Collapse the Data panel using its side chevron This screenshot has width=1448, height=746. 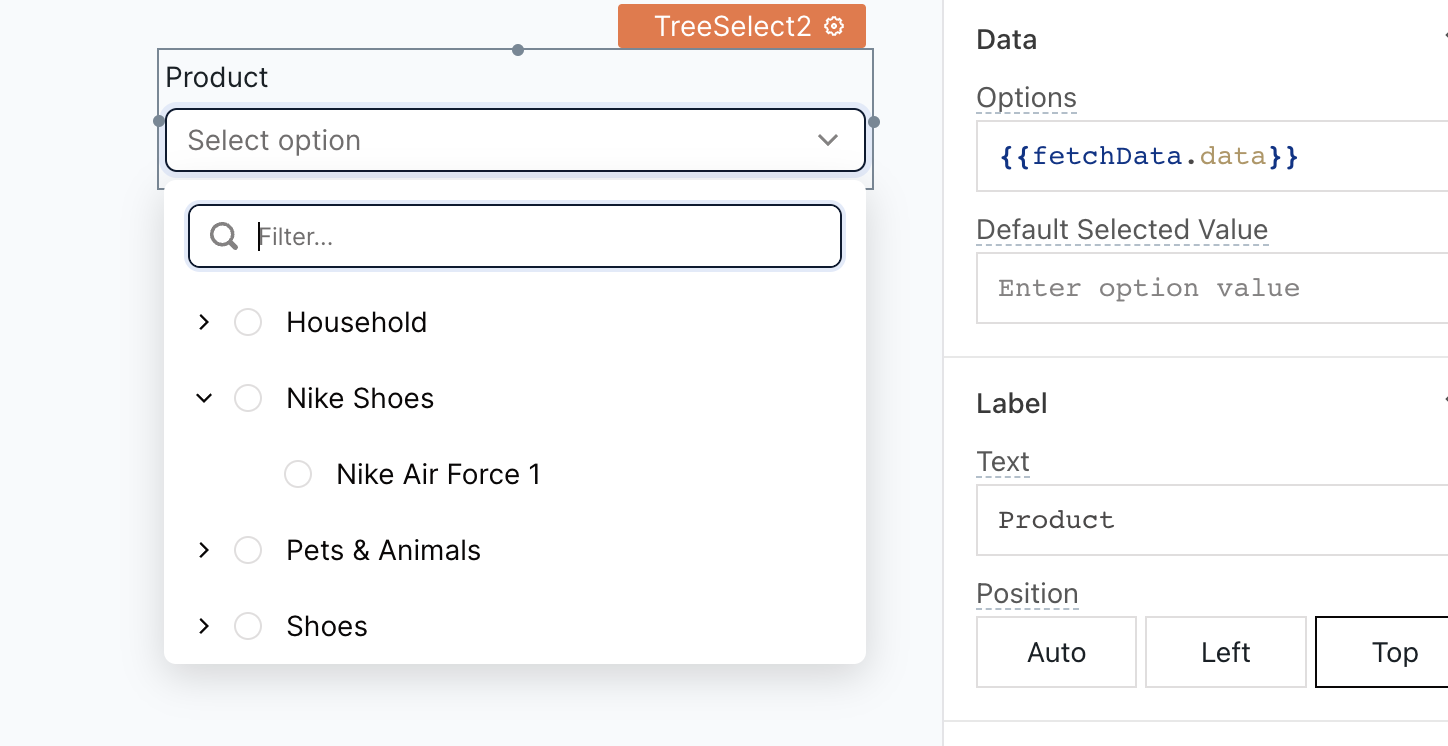[1444, 36]
